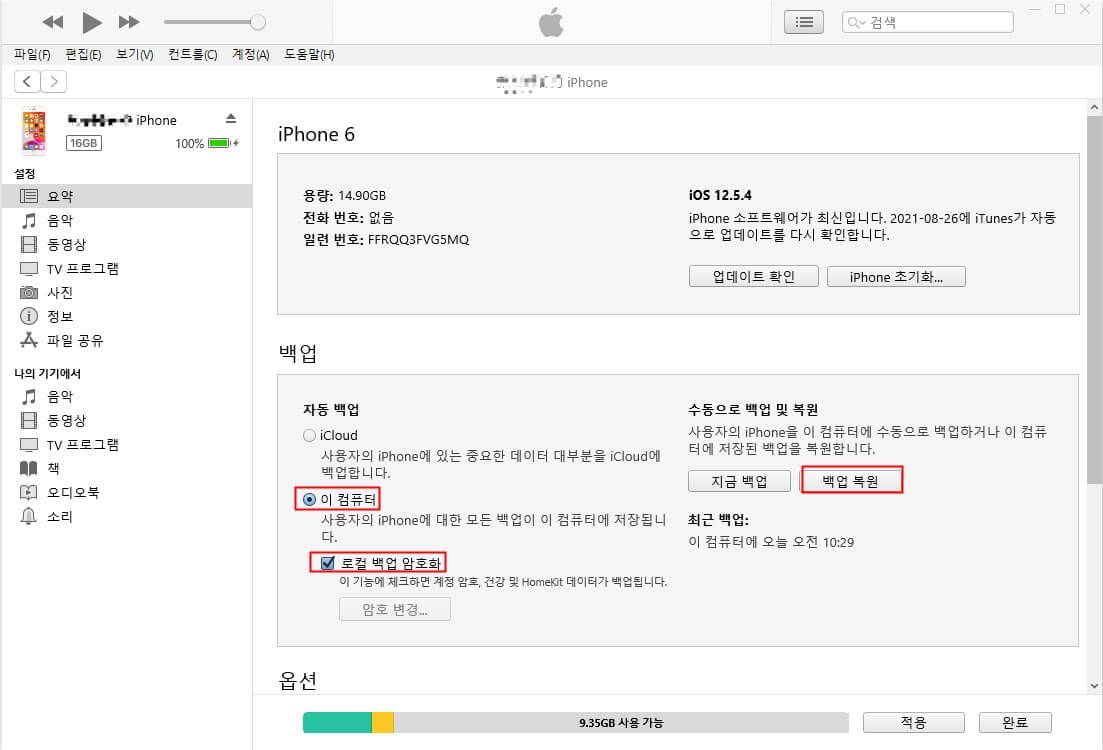Image resolution: width=1103 pixels, height=750 pixels.
Task: Open the 보기(V) menu
Action: pos(134,54)
